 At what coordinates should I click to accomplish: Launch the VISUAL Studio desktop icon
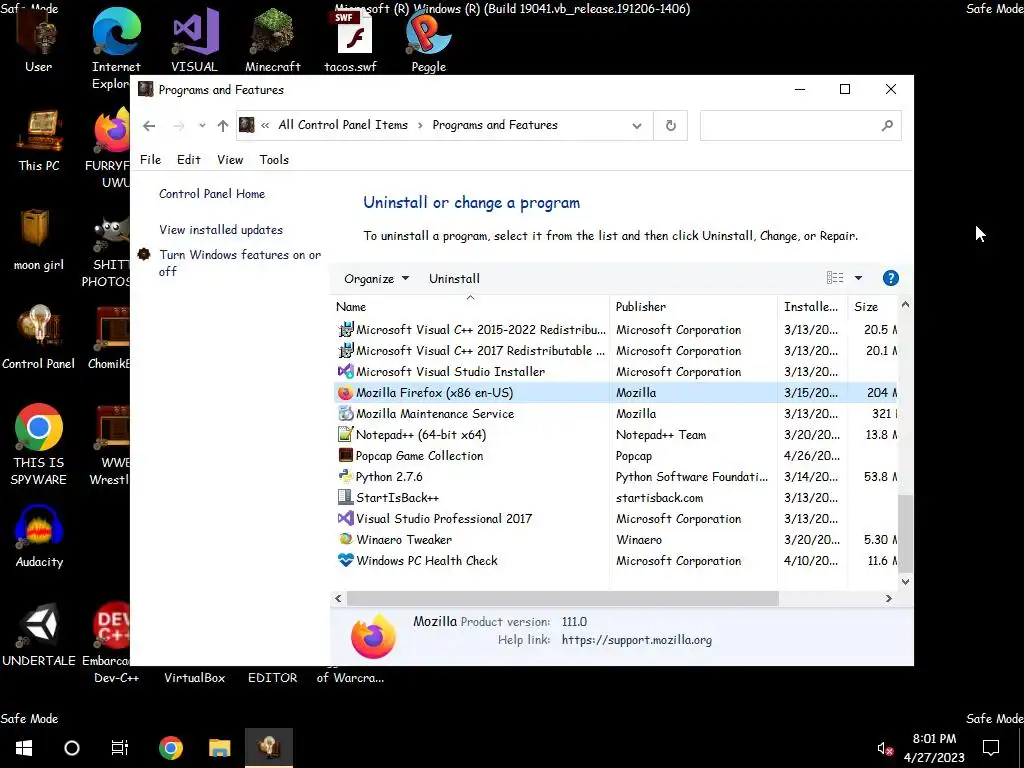point(194,39)
